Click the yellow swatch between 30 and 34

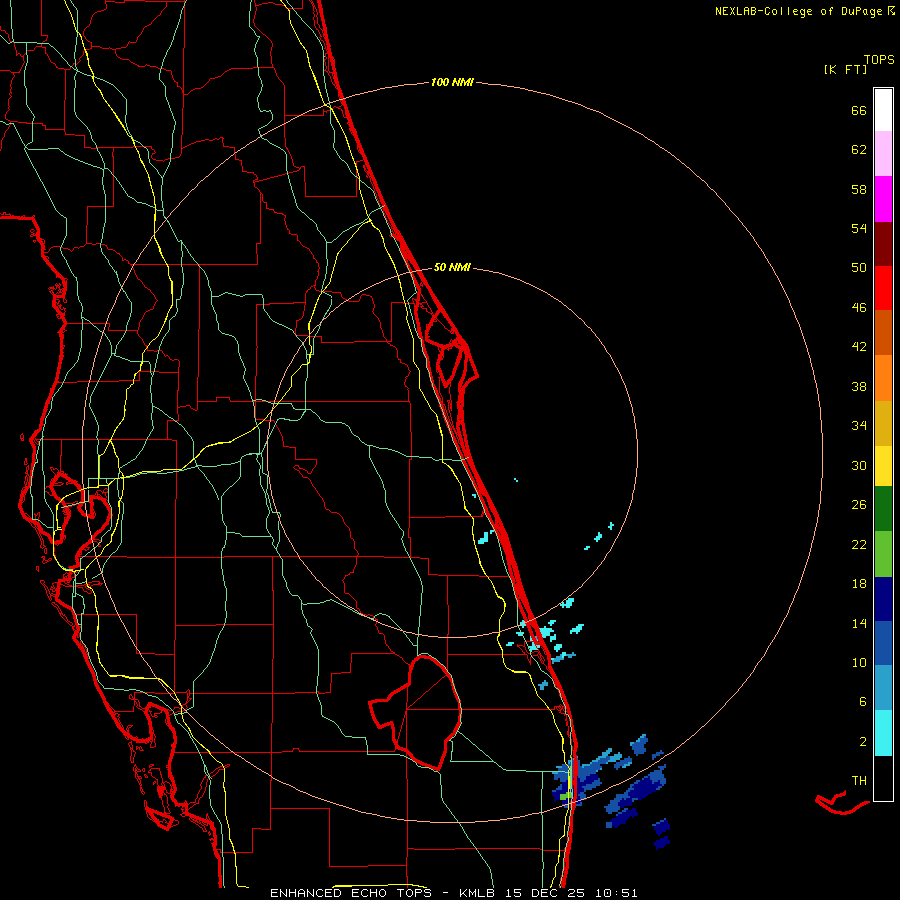coord(883,465)
